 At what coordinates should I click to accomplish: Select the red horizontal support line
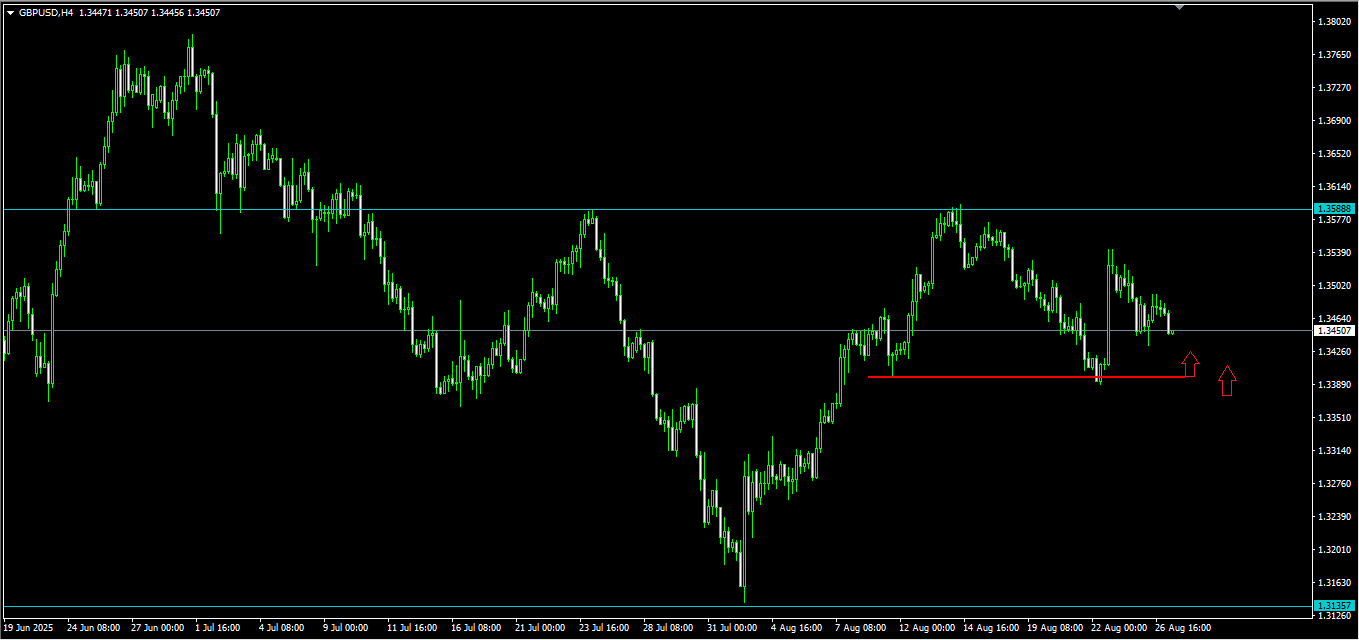(1031, 376)
